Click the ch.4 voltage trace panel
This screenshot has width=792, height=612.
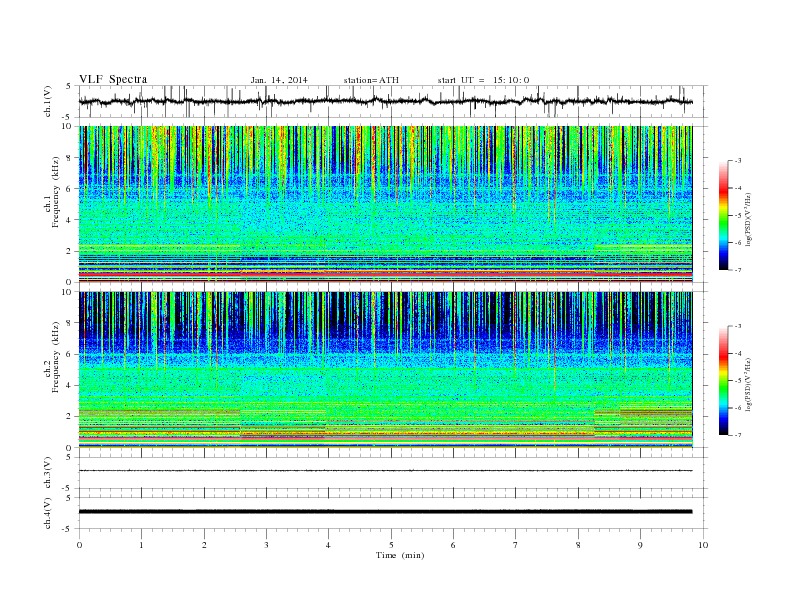393,513
